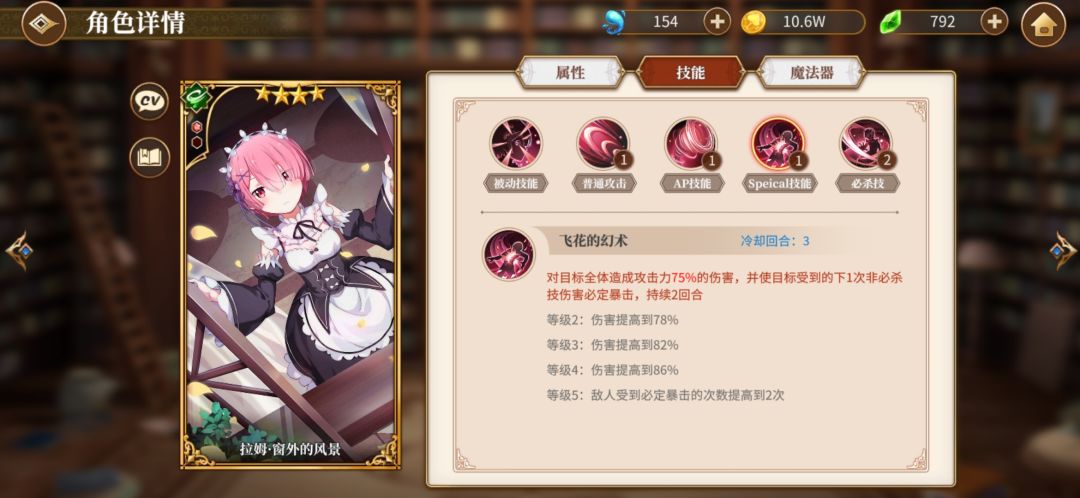Switch to the 属性 attributes tab
1080x498 pixels.
[x=570, y=72]
